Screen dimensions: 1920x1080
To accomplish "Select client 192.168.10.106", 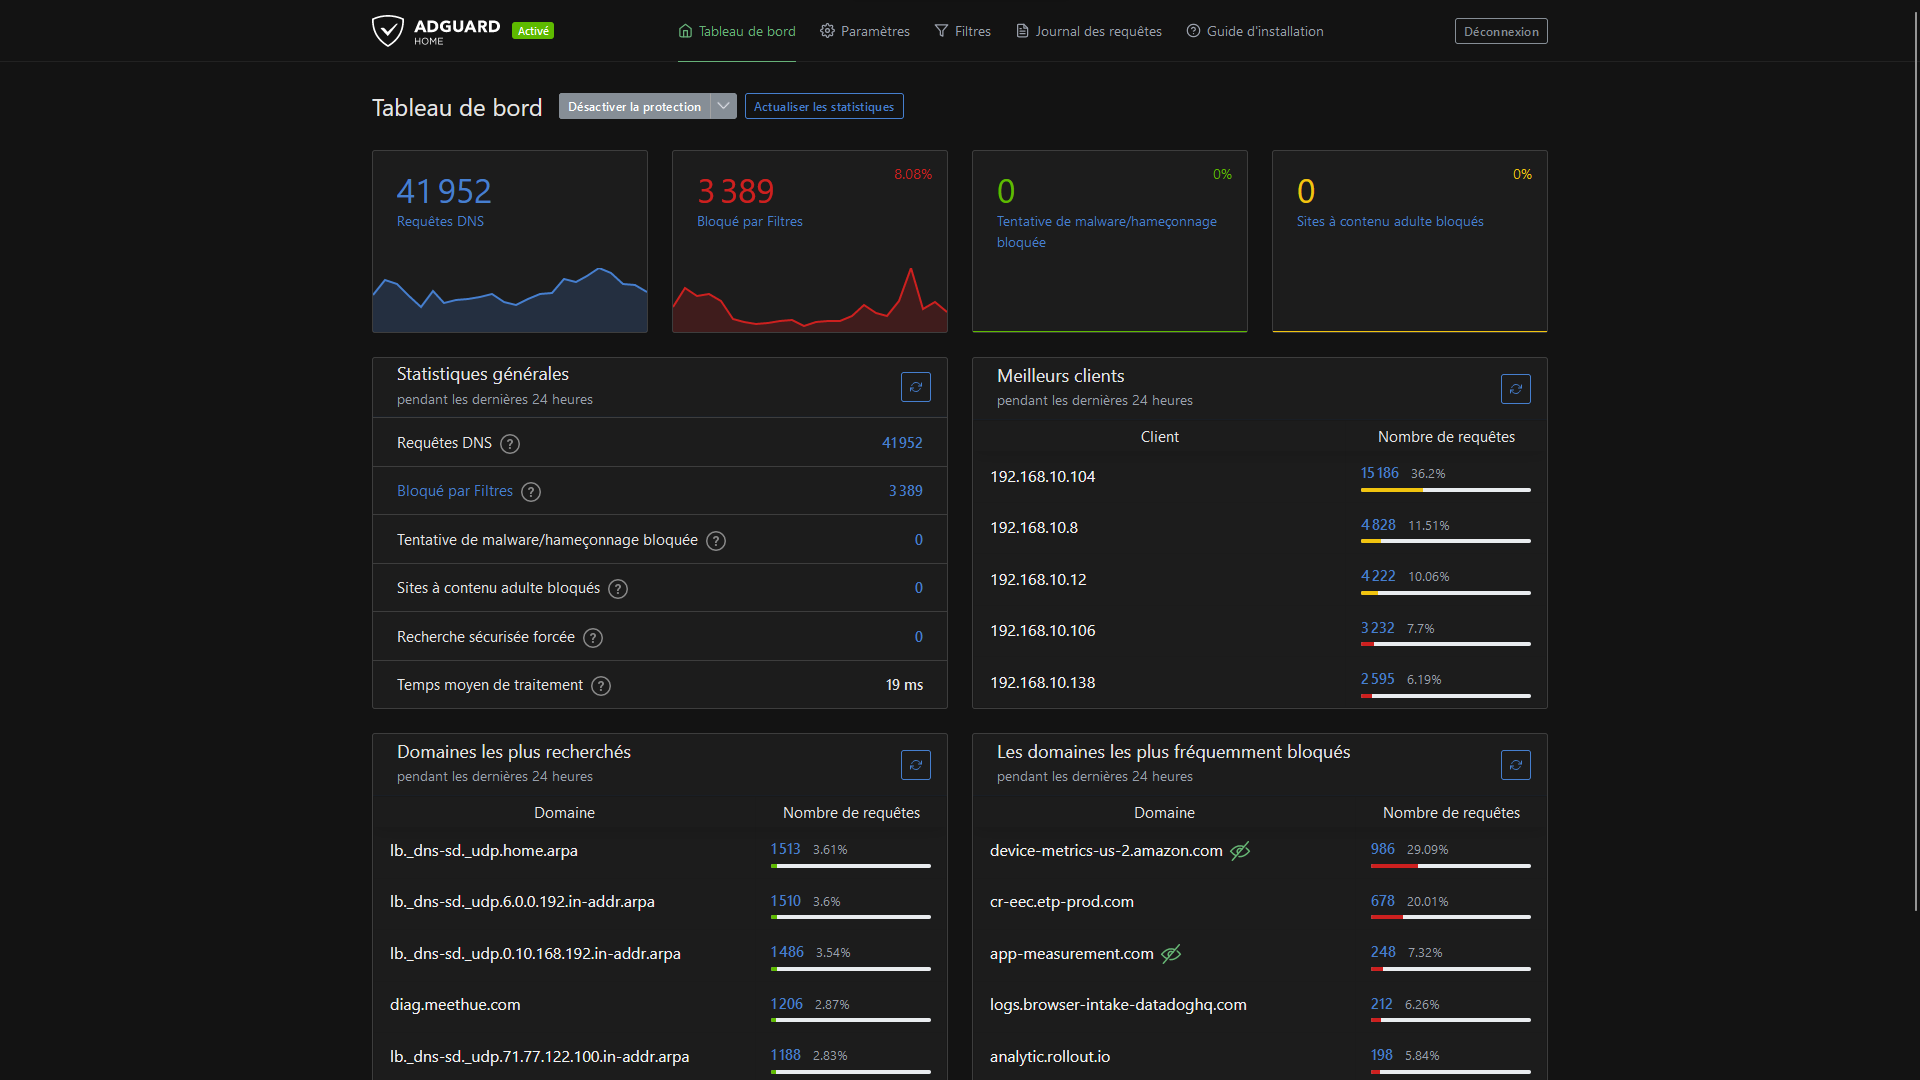I will click(x=1043, y=631).
